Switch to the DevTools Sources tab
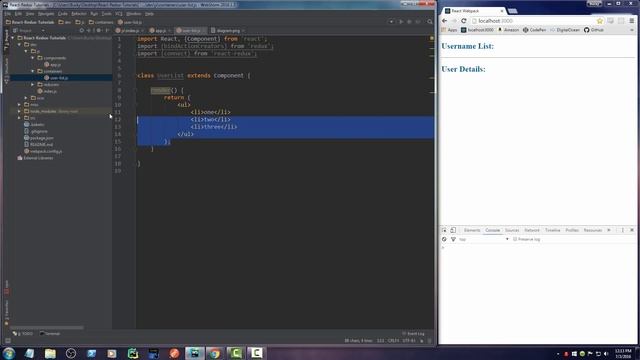This screenshot has height=360, width=640. [x=512, y=230]
